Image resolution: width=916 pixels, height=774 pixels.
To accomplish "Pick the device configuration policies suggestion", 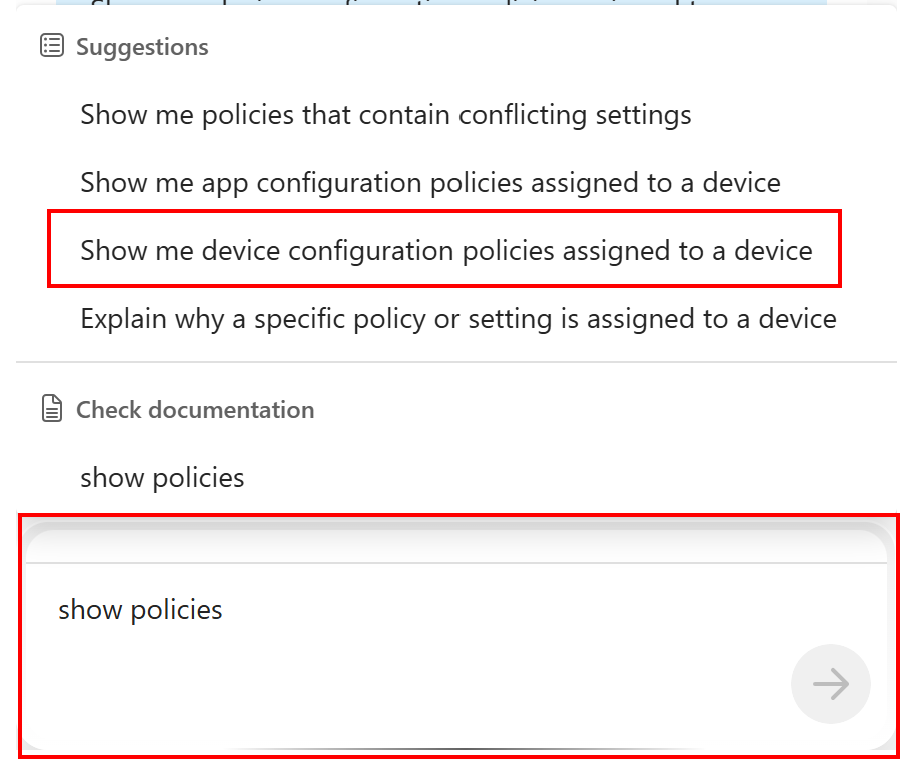I will (x=446, y=250).
